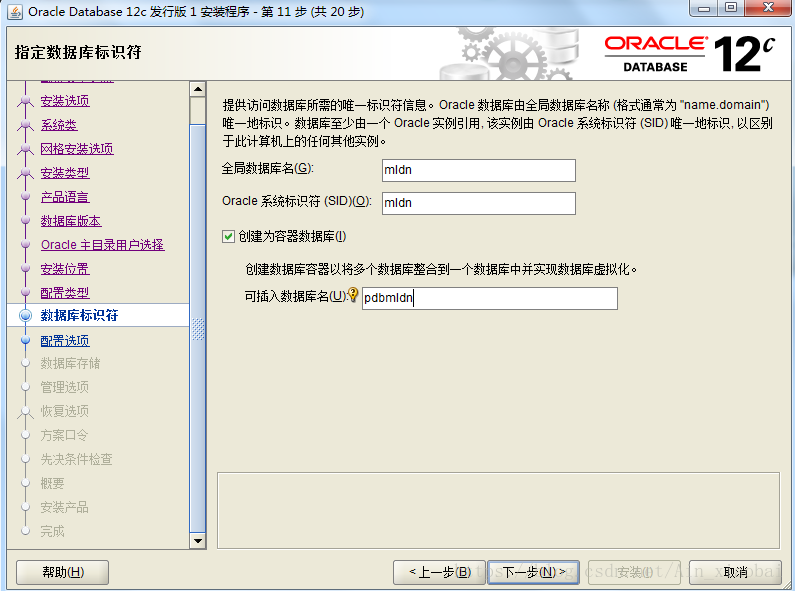Click the 安装(I) disabled button

pyautogui.click(x=634, y=572)
